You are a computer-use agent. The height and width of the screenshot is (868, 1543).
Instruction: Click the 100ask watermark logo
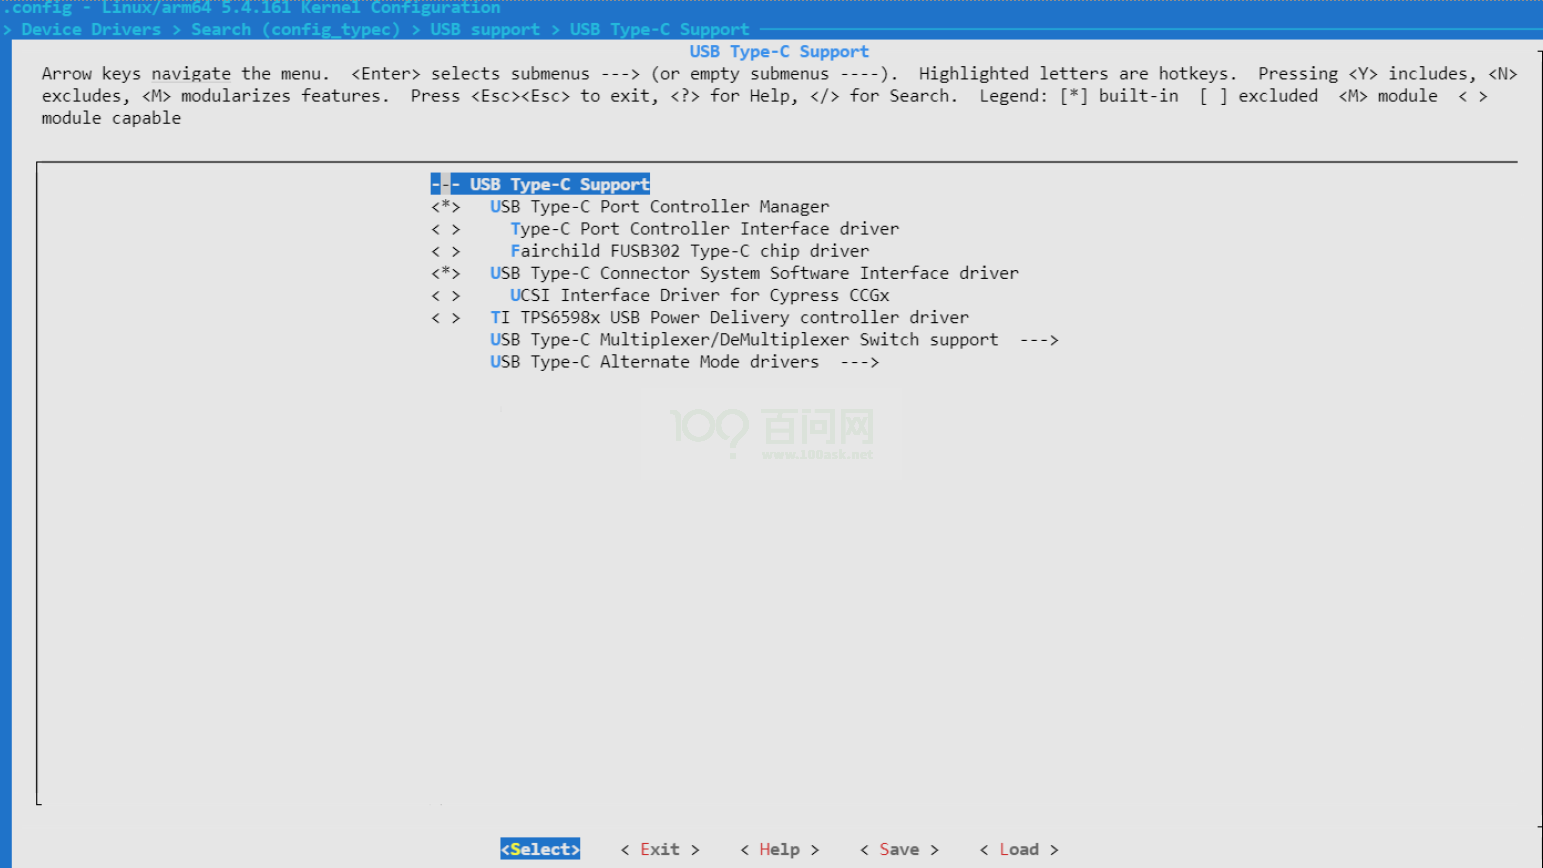(770, 432)
